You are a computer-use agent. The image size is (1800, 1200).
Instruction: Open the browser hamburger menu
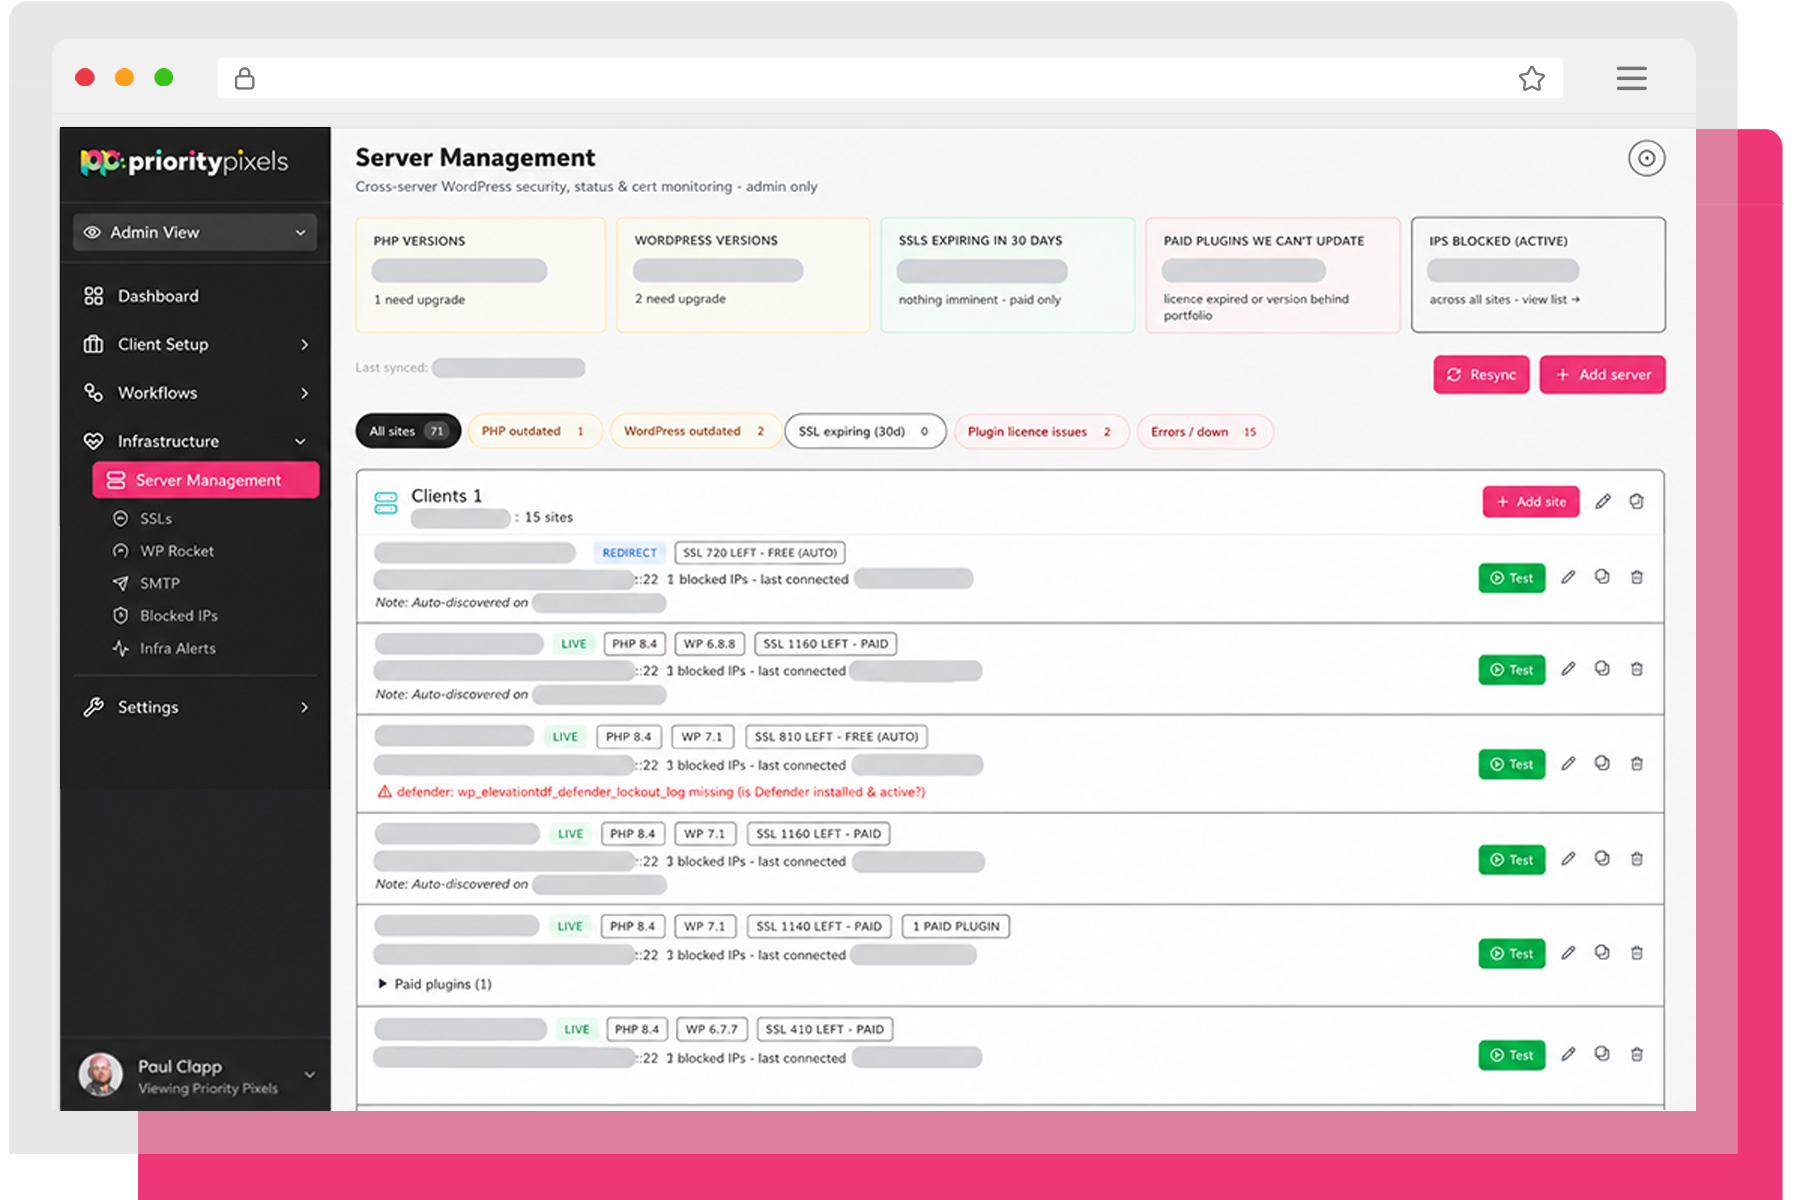point(1631,78)
